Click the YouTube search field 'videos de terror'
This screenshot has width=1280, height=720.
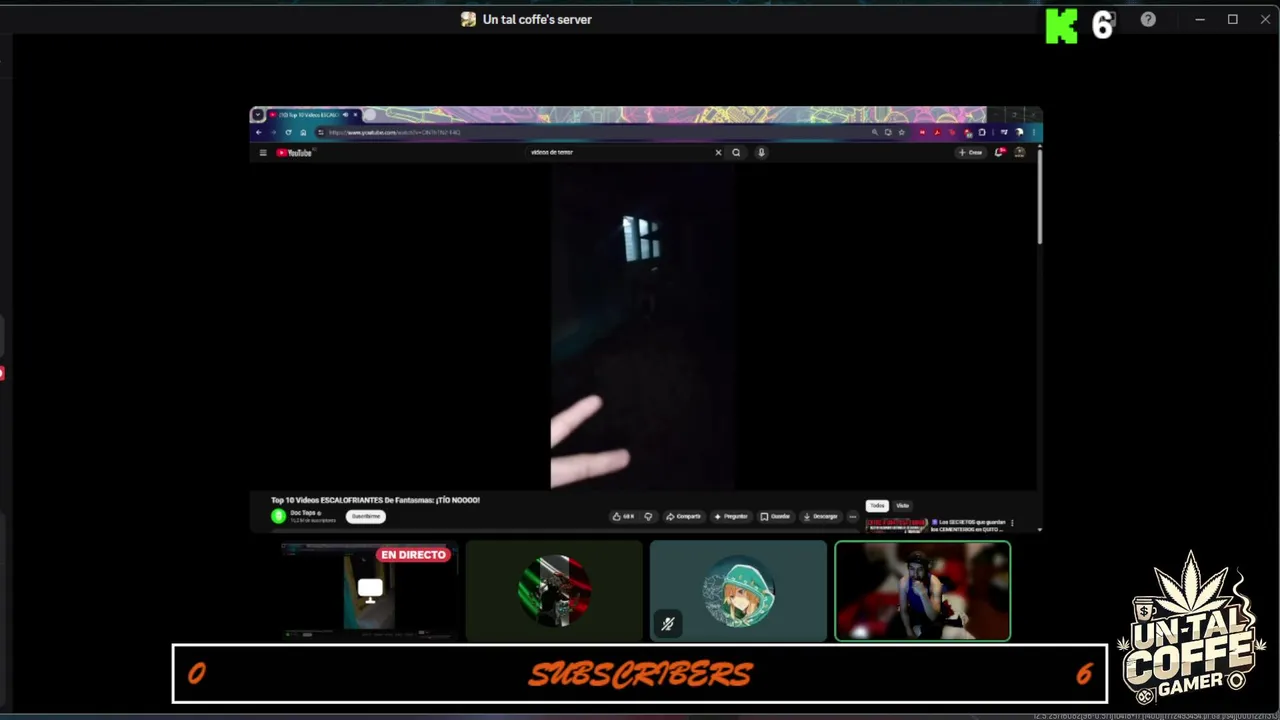tap(618, 153)
